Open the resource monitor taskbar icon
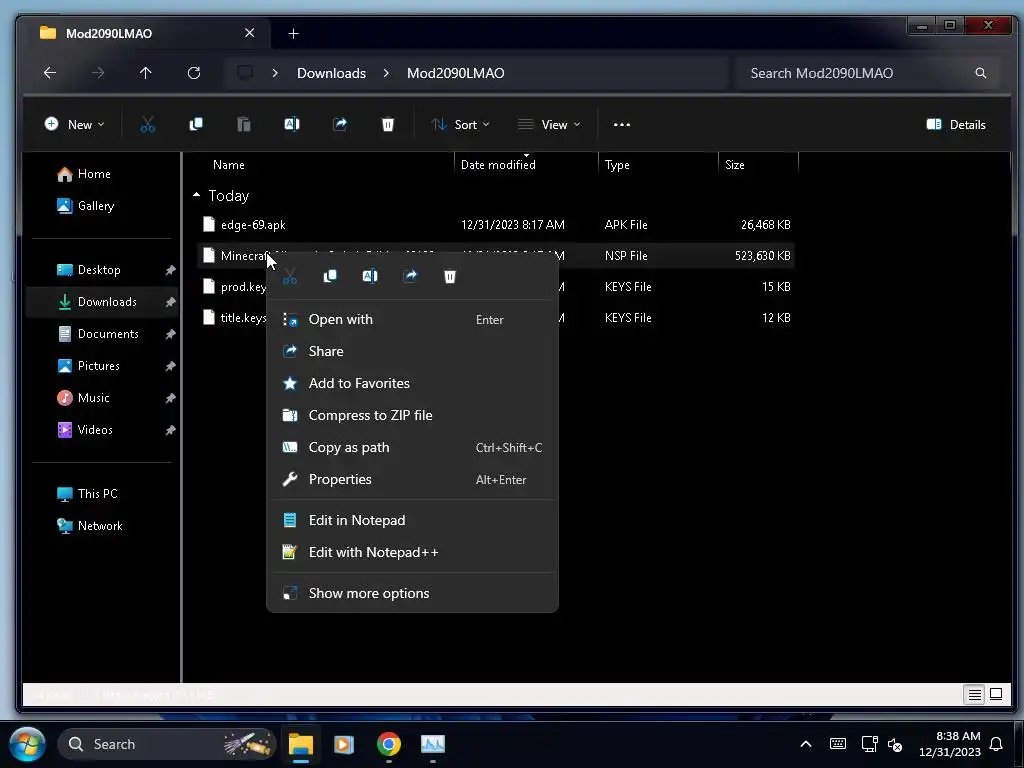The width and height of the screenshot is (1024, 768). click(x=432, y=744)
